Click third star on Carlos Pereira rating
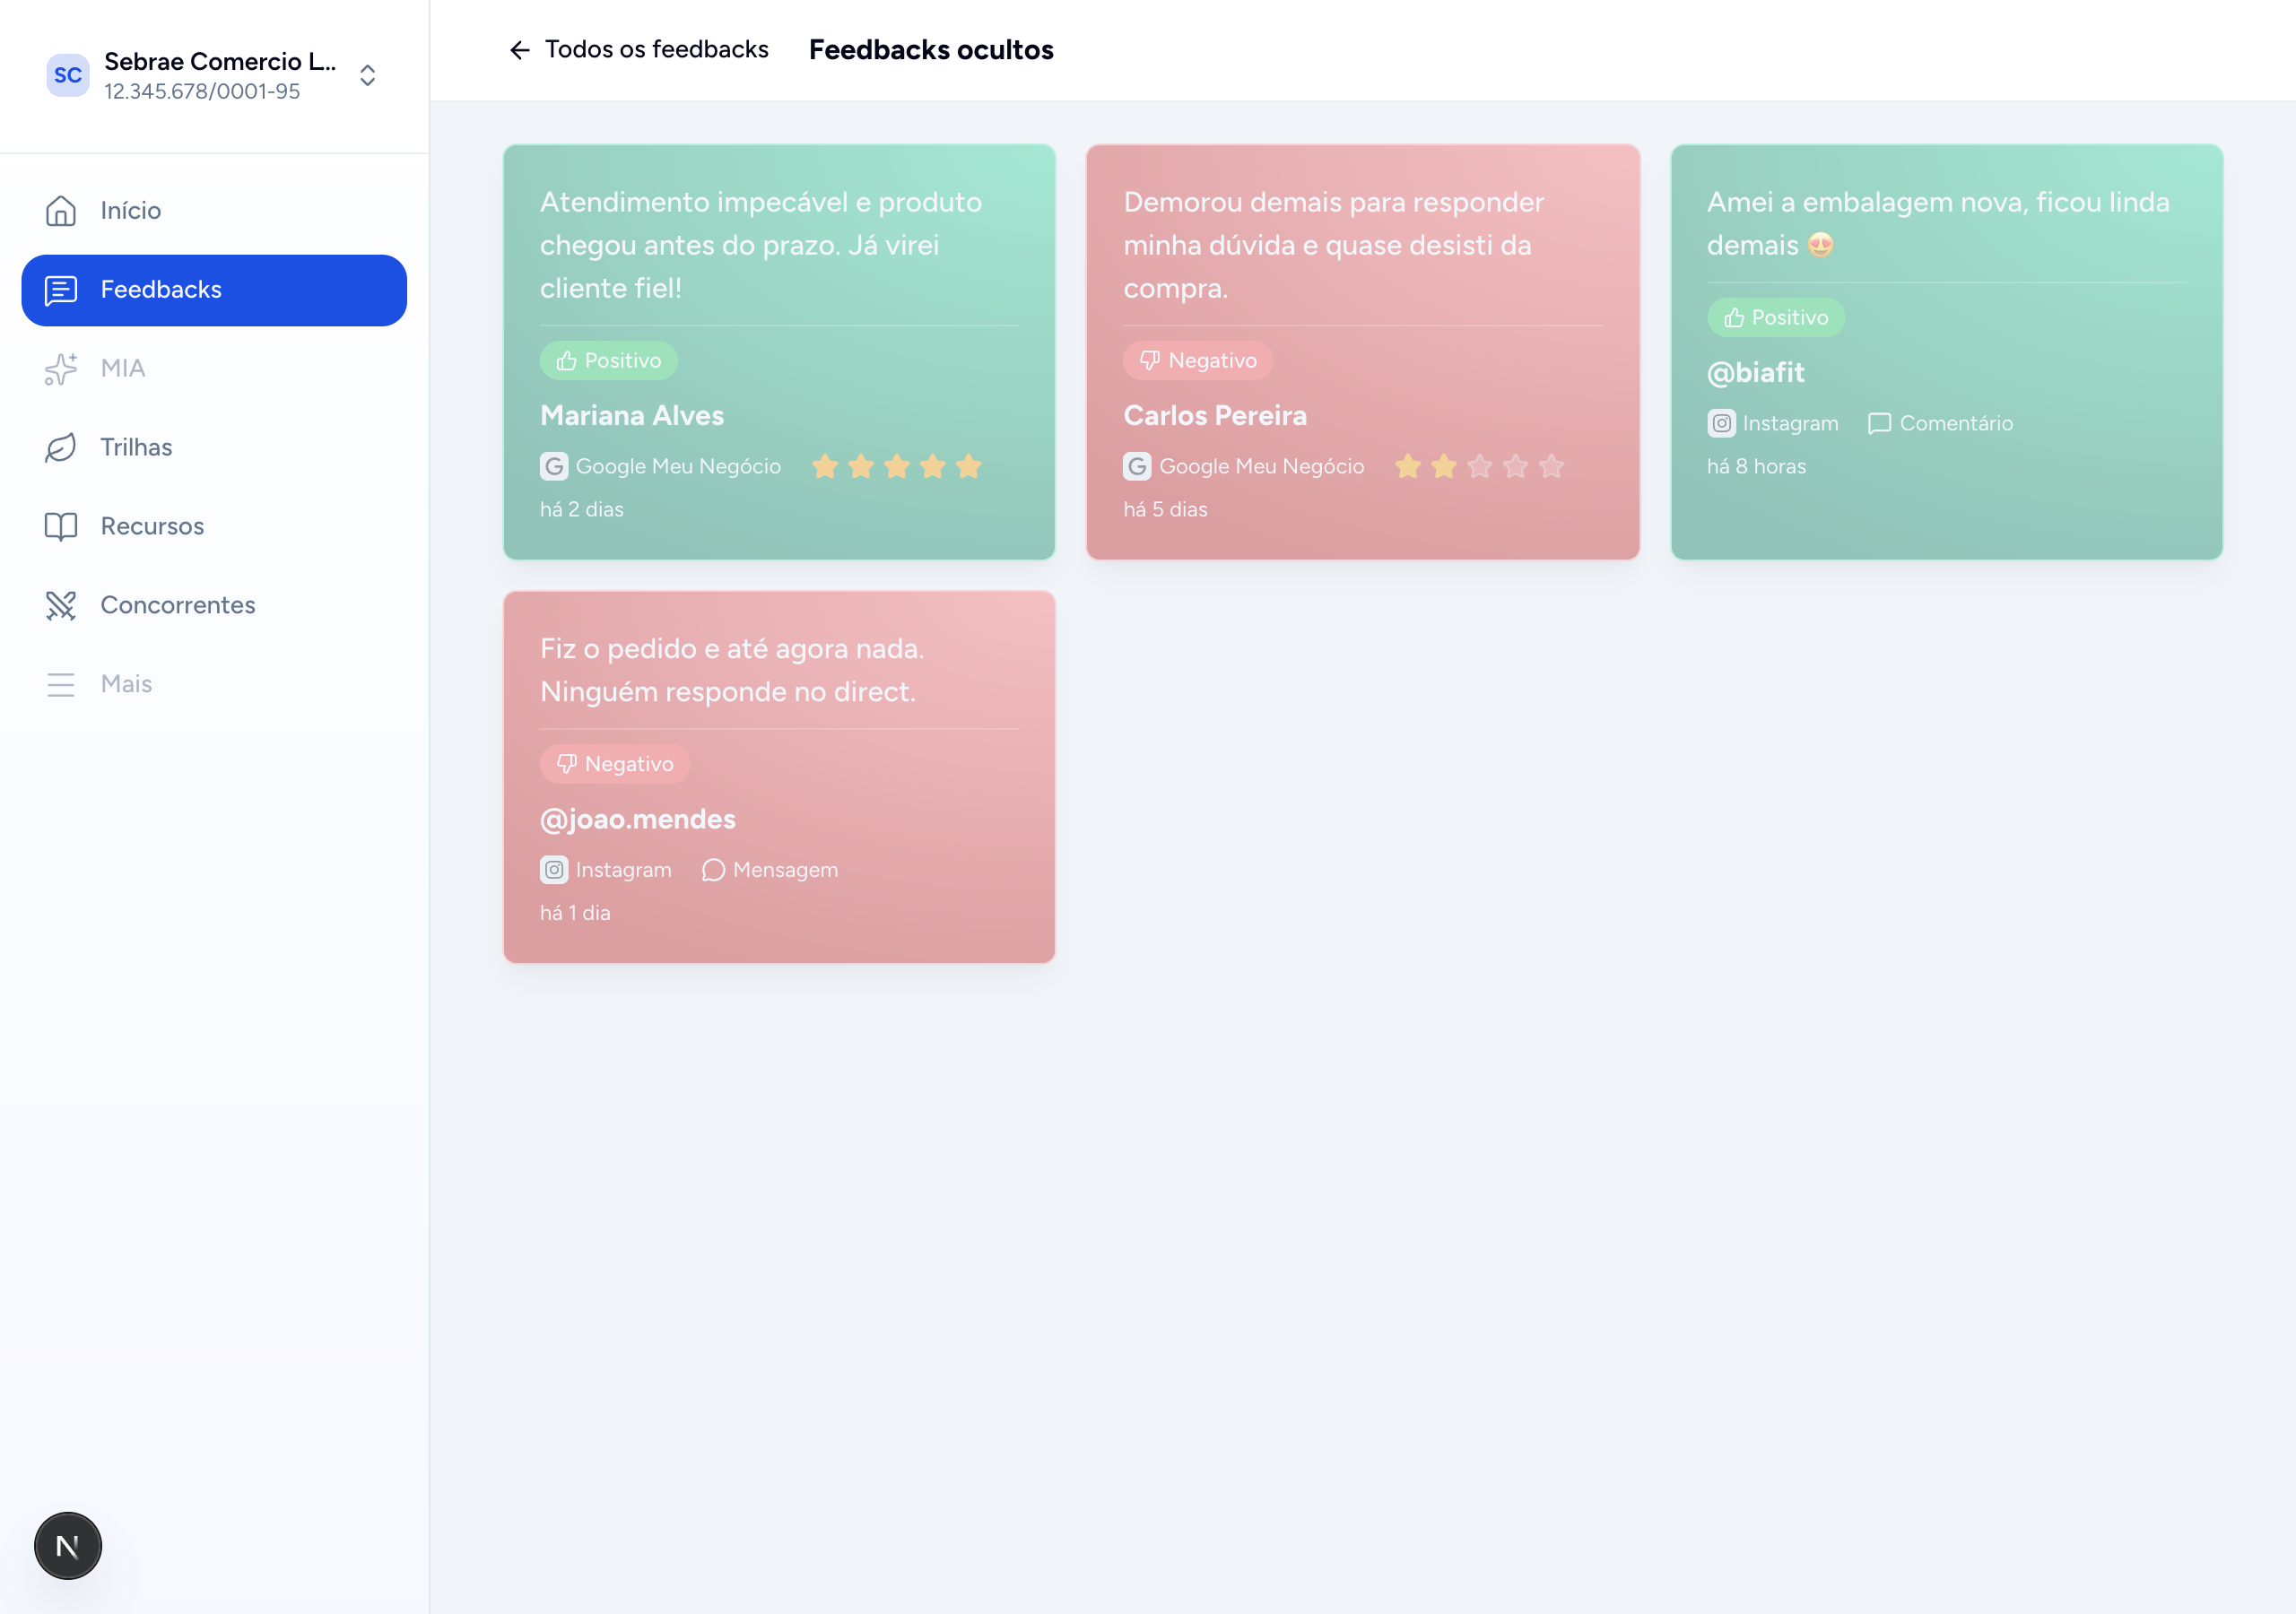 (x=1479, y=466)
